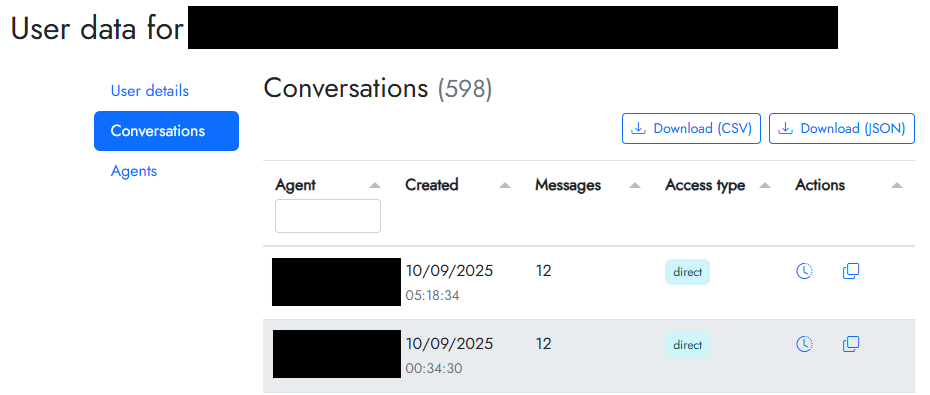The width and height of the screenshot is (930, 395).
Task: Sort table by Messages column arrow
Action: pos(635,185)
